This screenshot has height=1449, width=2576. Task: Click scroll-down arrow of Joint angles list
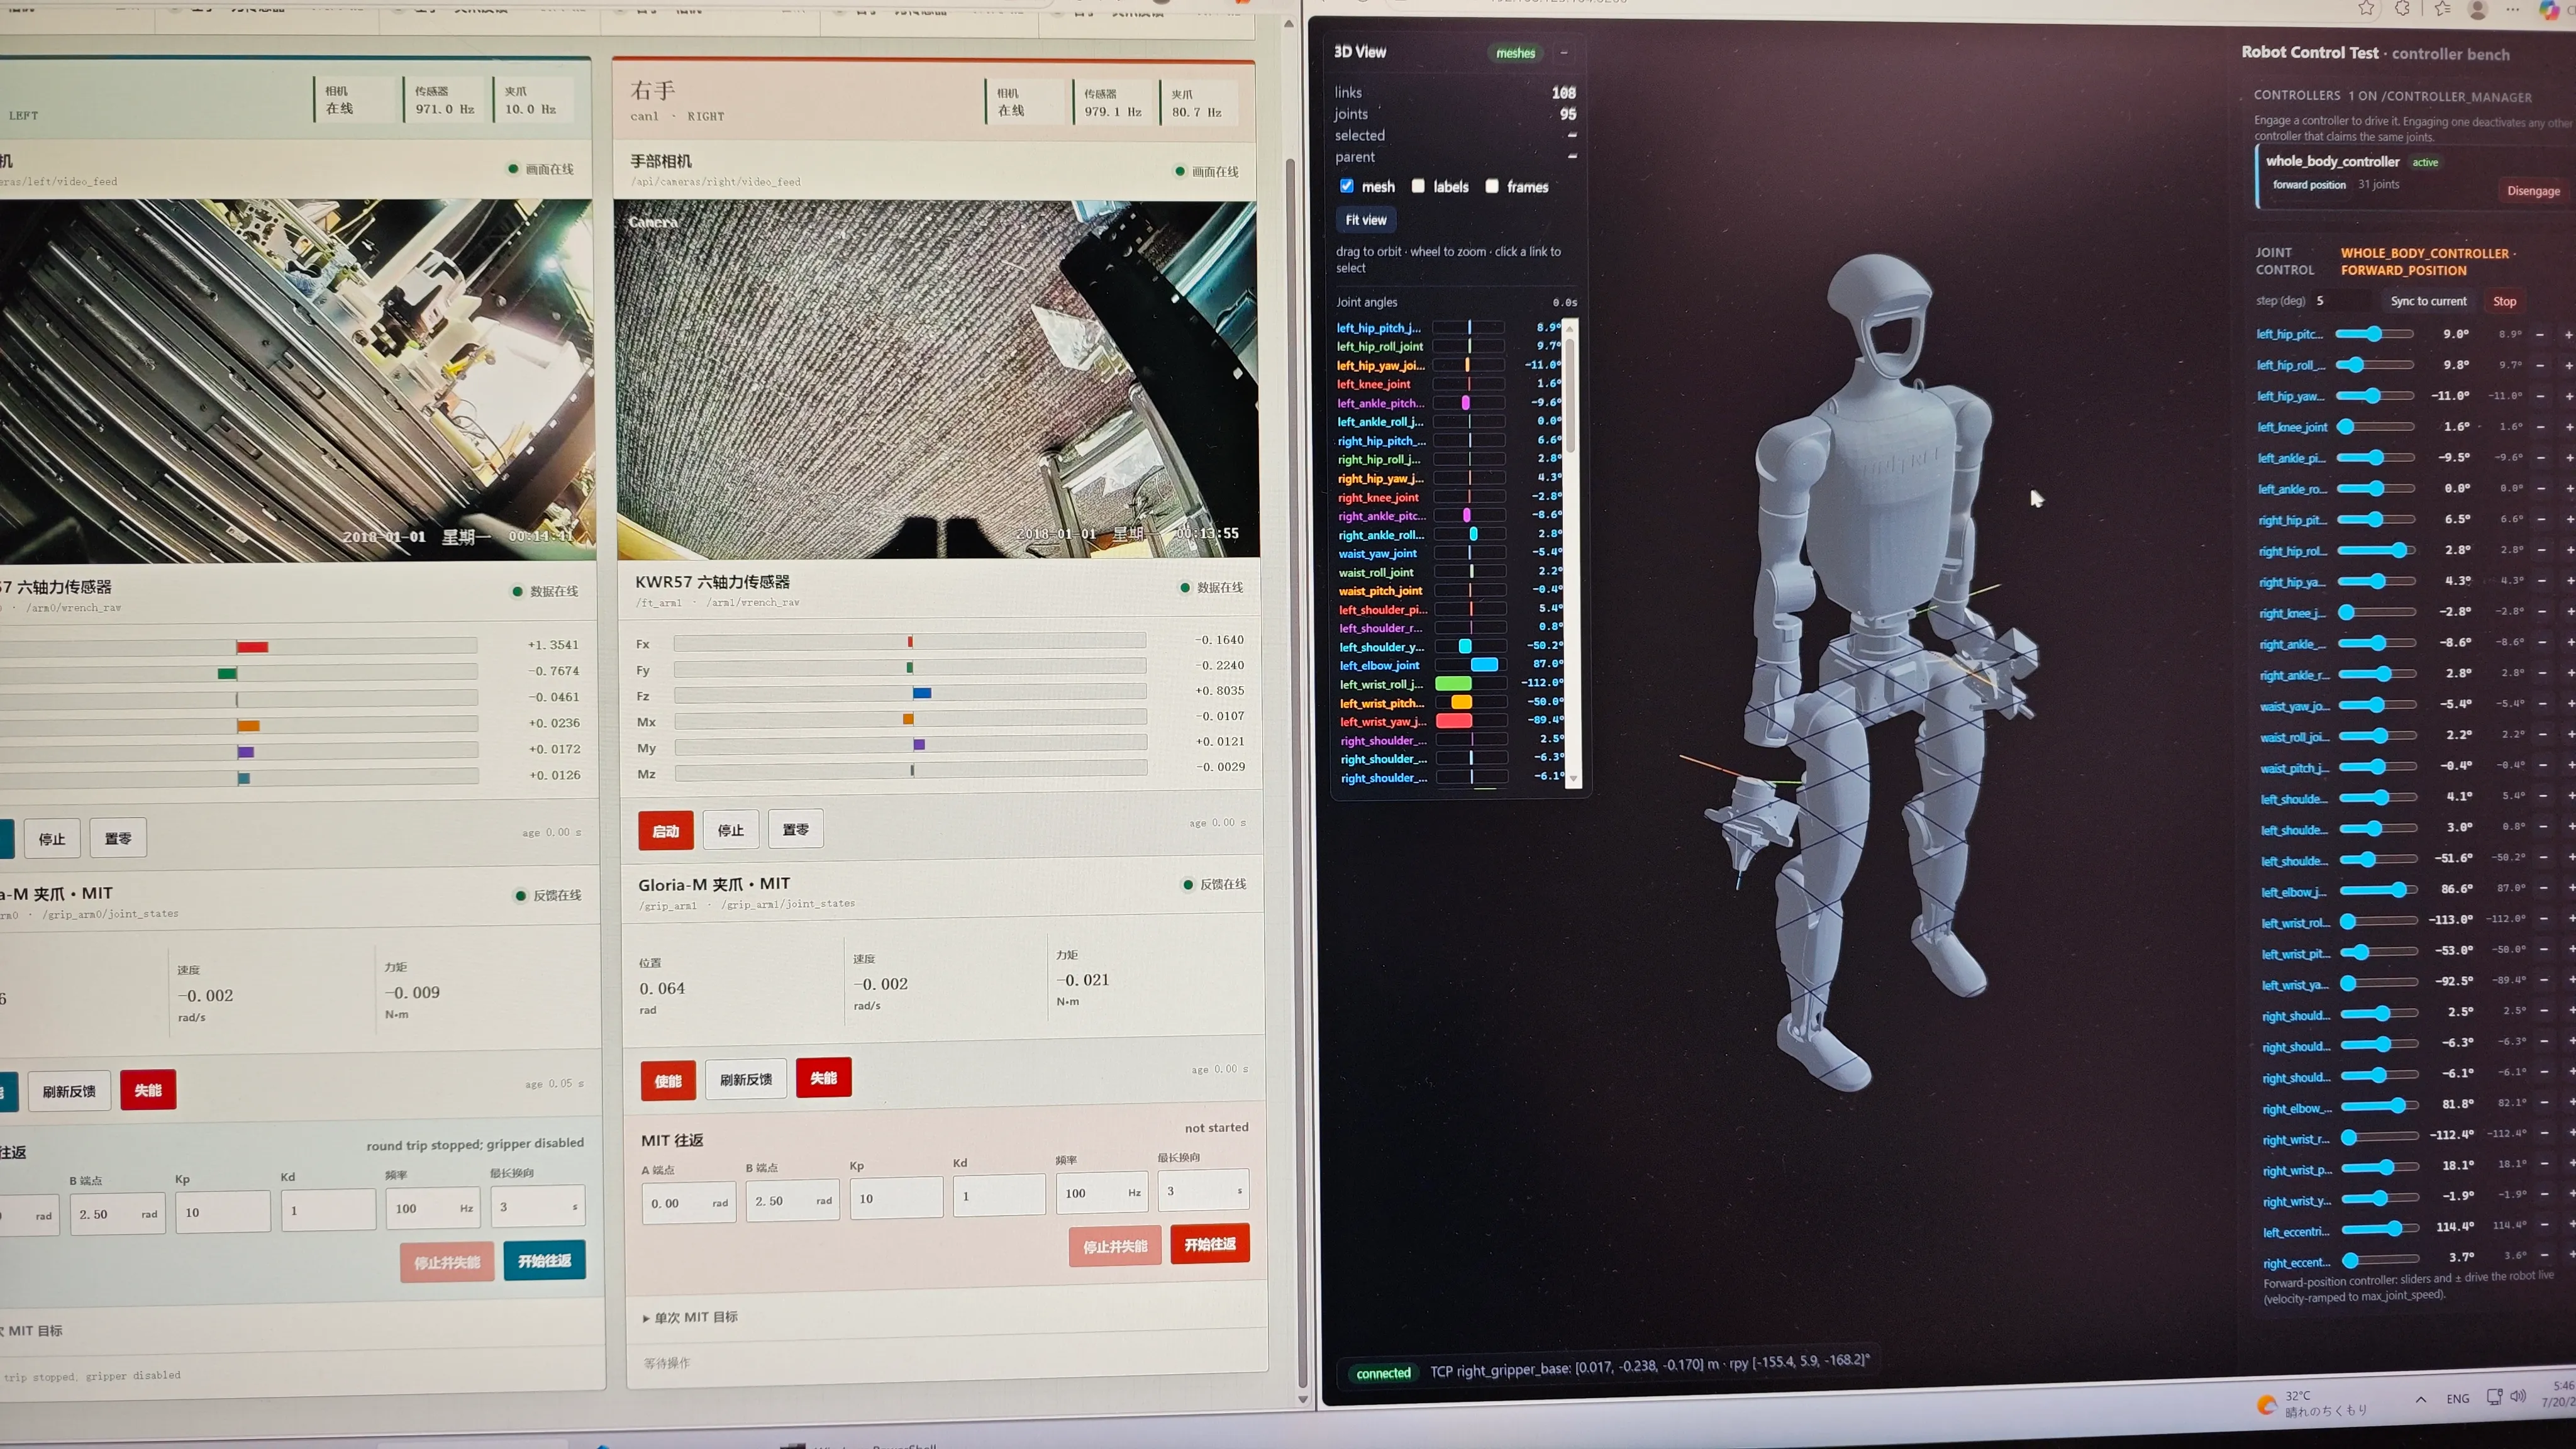(x=1573, y=779)
